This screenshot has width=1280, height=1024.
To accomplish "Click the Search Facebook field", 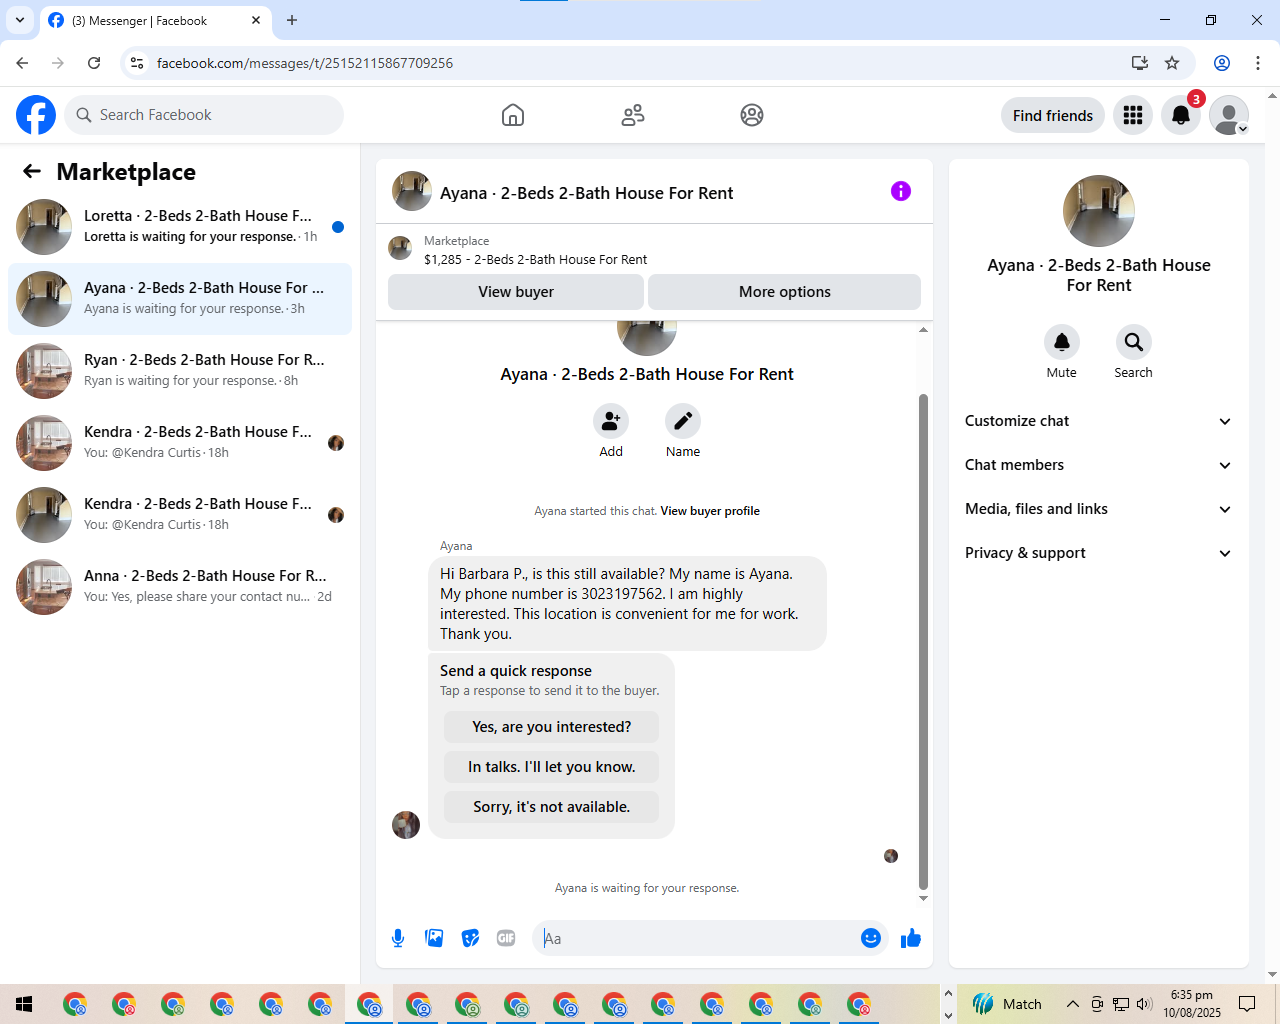I will tap(204, 115).
